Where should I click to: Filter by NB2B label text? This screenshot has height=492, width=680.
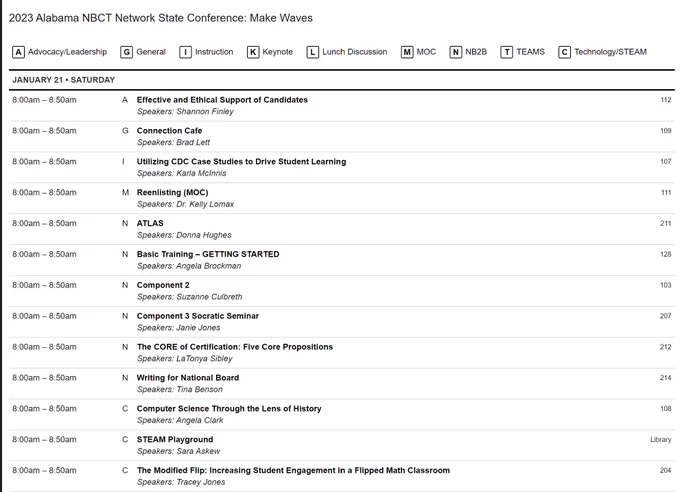476,52
